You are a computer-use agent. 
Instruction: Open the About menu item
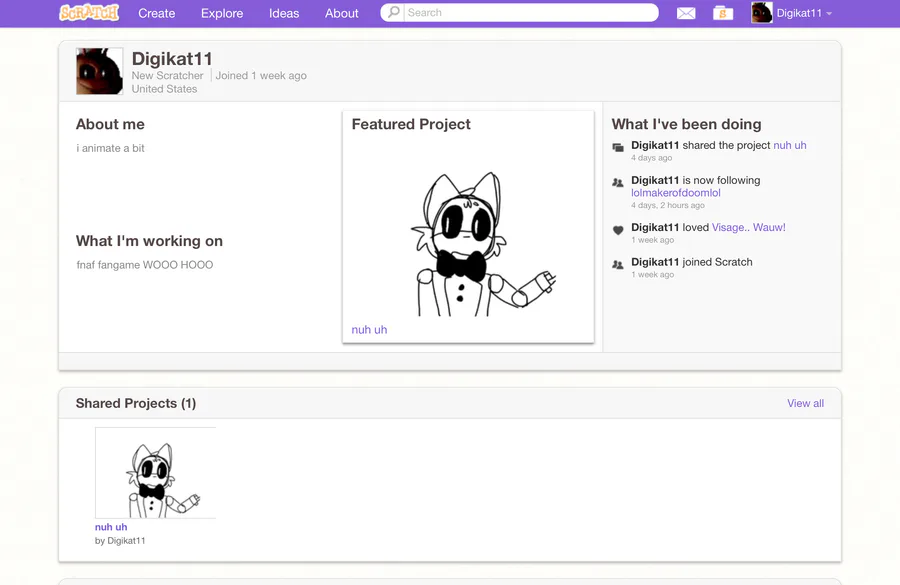(x=342, y=13)
